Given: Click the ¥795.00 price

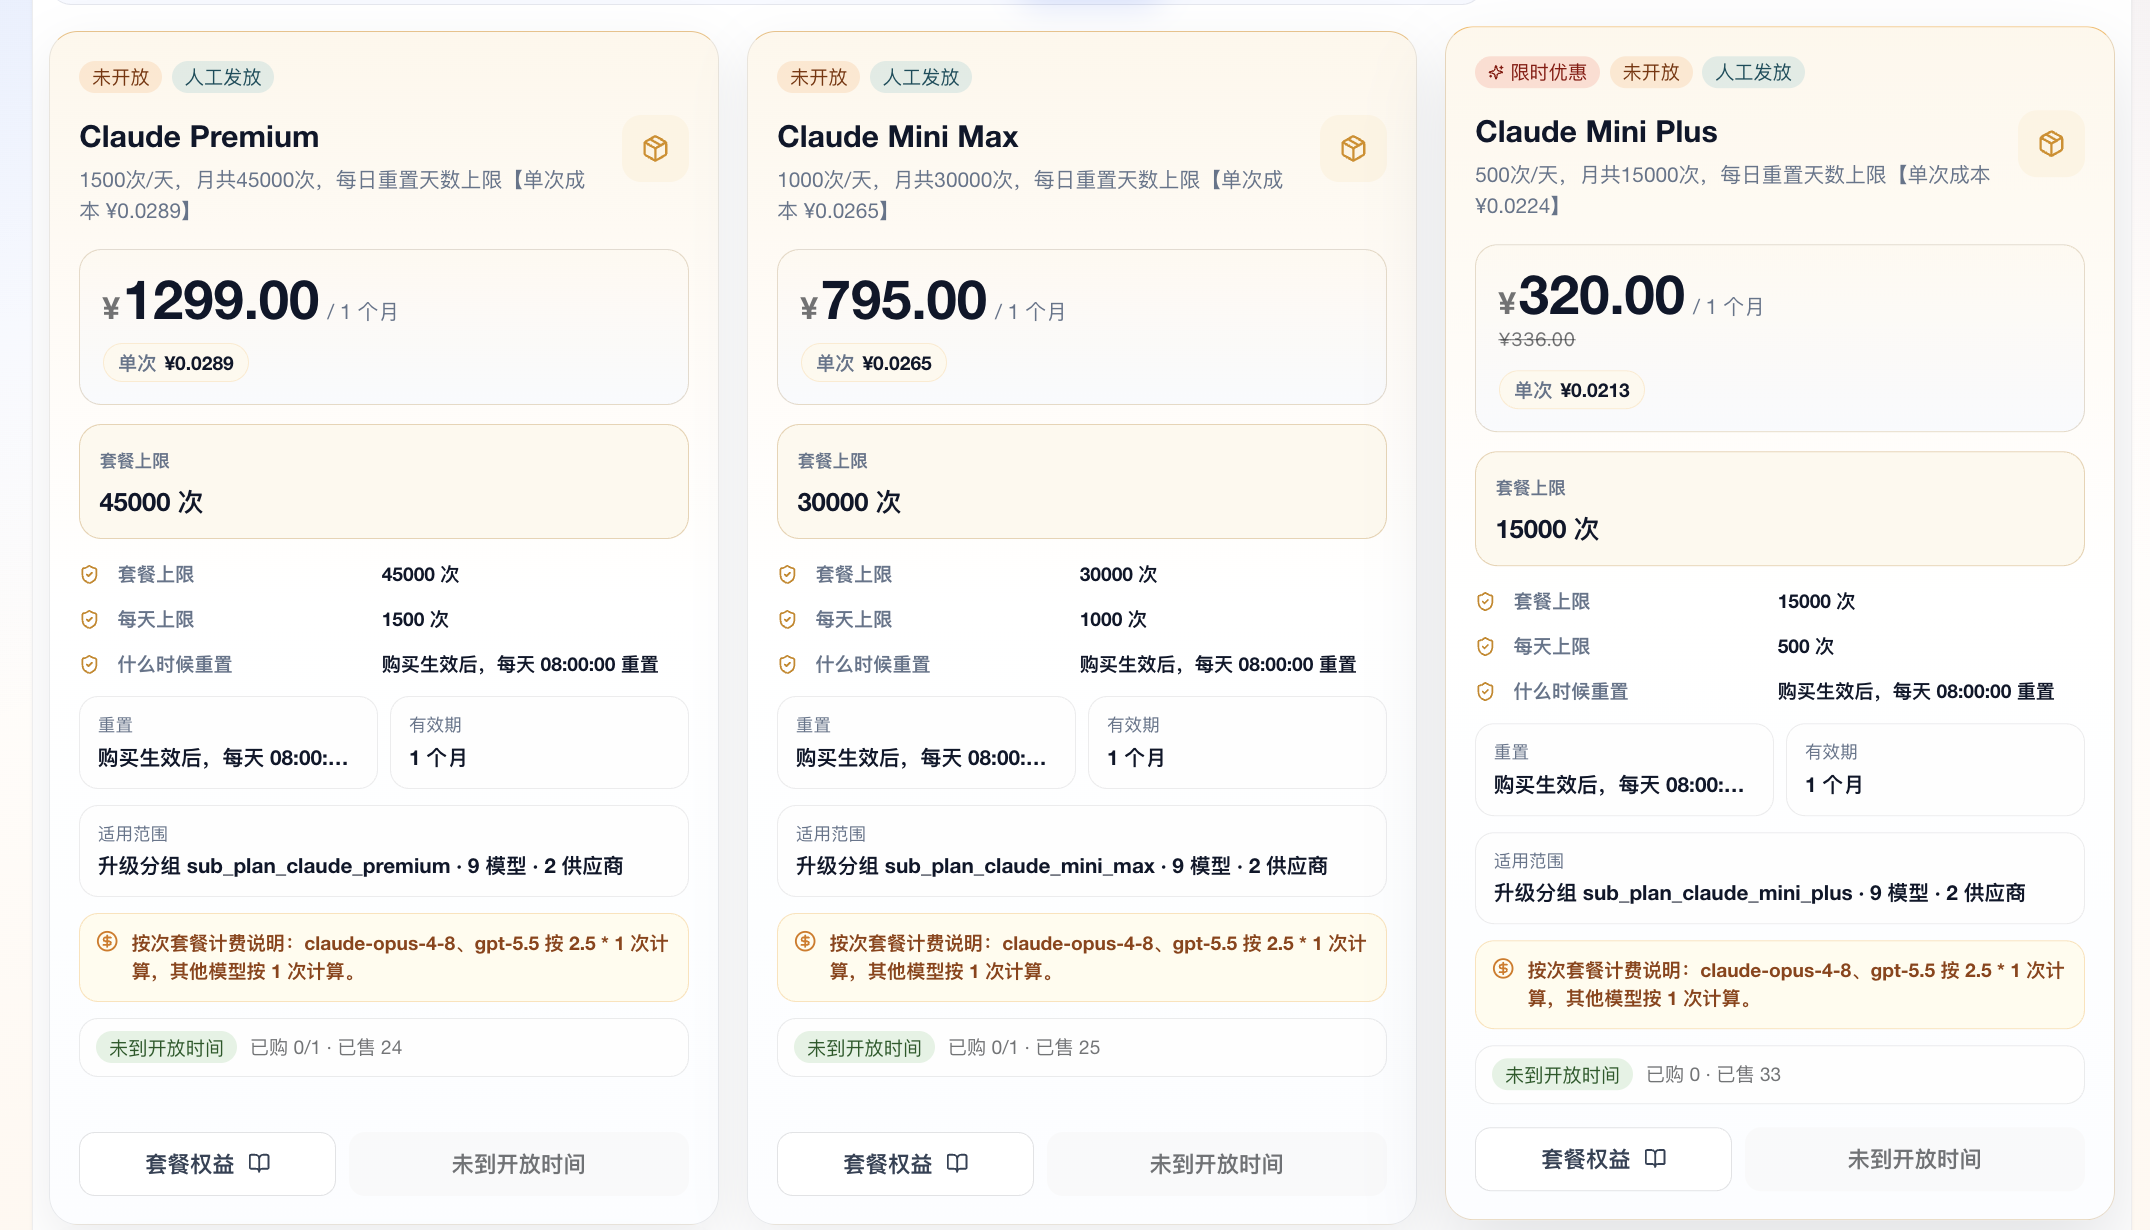Looking at the screenshot, I should pos(894,301).
